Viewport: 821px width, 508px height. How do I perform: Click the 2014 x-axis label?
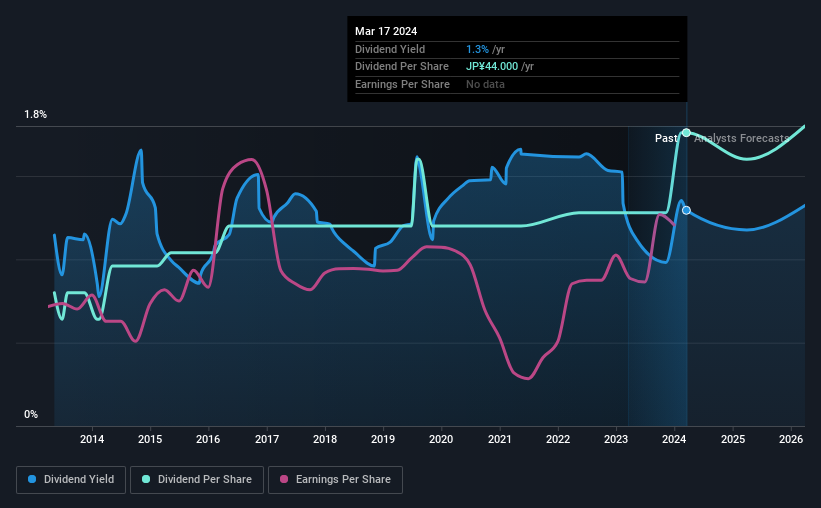92,439
